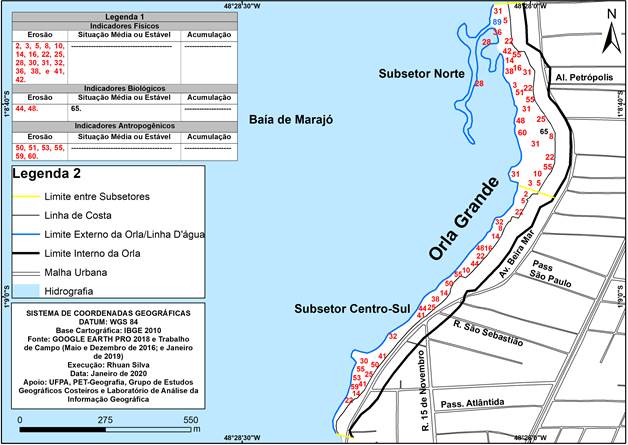The image size is (628, 445).
Task: Click the yellow Limite entre Subsetores line symbol
Action: [30, 198]
